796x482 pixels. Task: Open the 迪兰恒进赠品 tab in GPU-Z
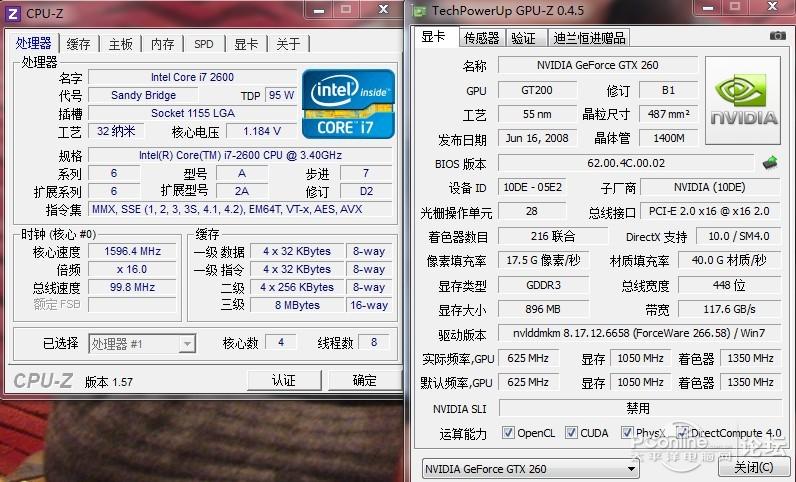pos(589,38)
